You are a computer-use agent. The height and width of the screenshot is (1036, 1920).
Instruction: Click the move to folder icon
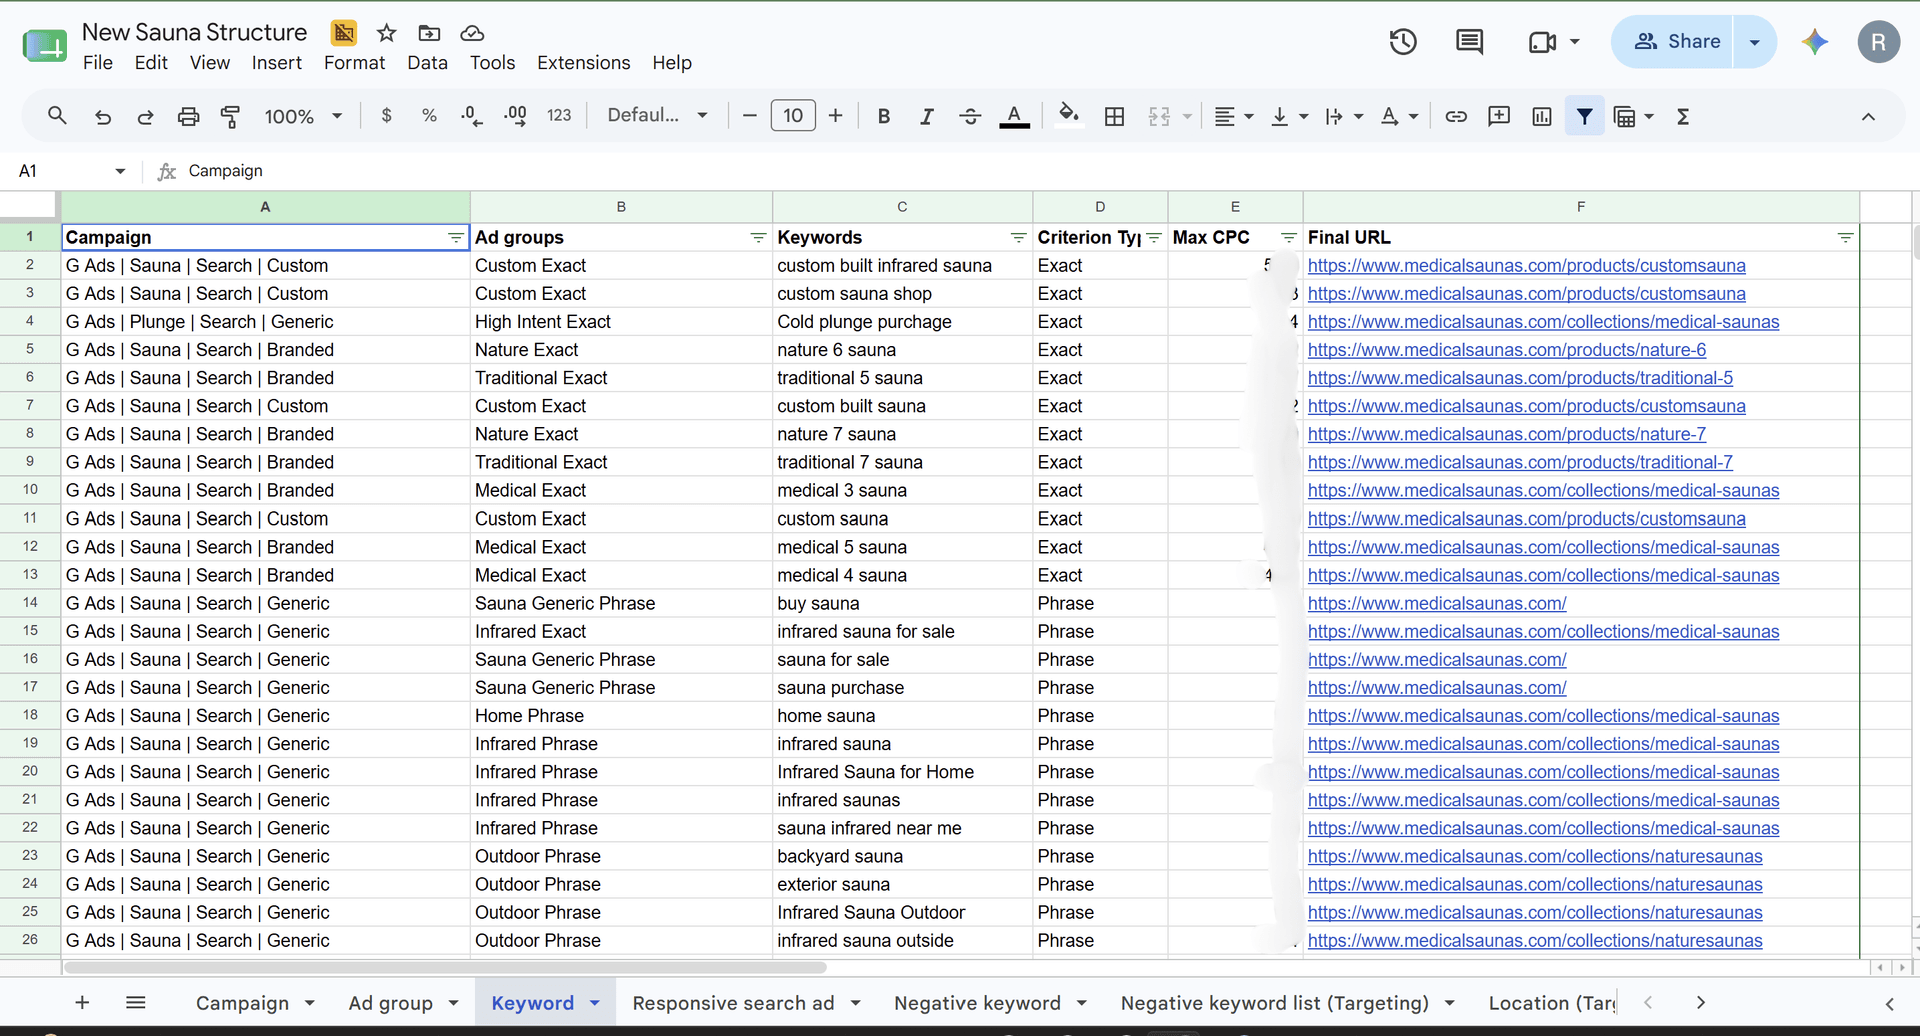429,33
